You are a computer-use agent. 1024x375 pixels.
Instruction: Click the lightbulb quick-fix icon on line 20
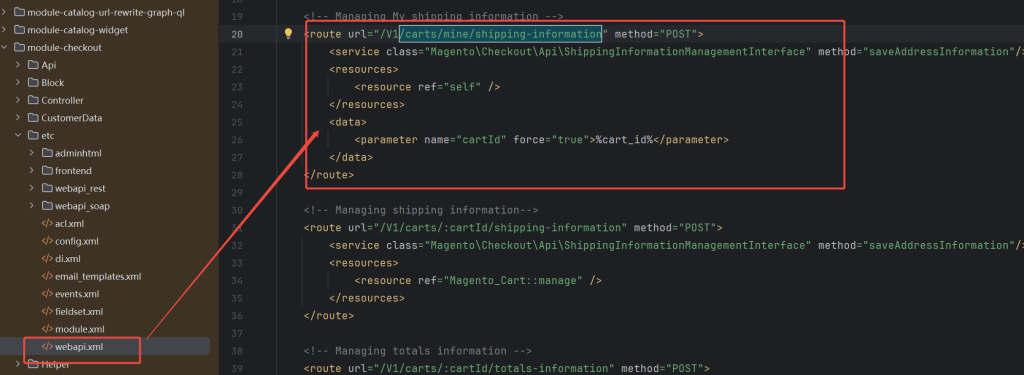tap(288, 34)
